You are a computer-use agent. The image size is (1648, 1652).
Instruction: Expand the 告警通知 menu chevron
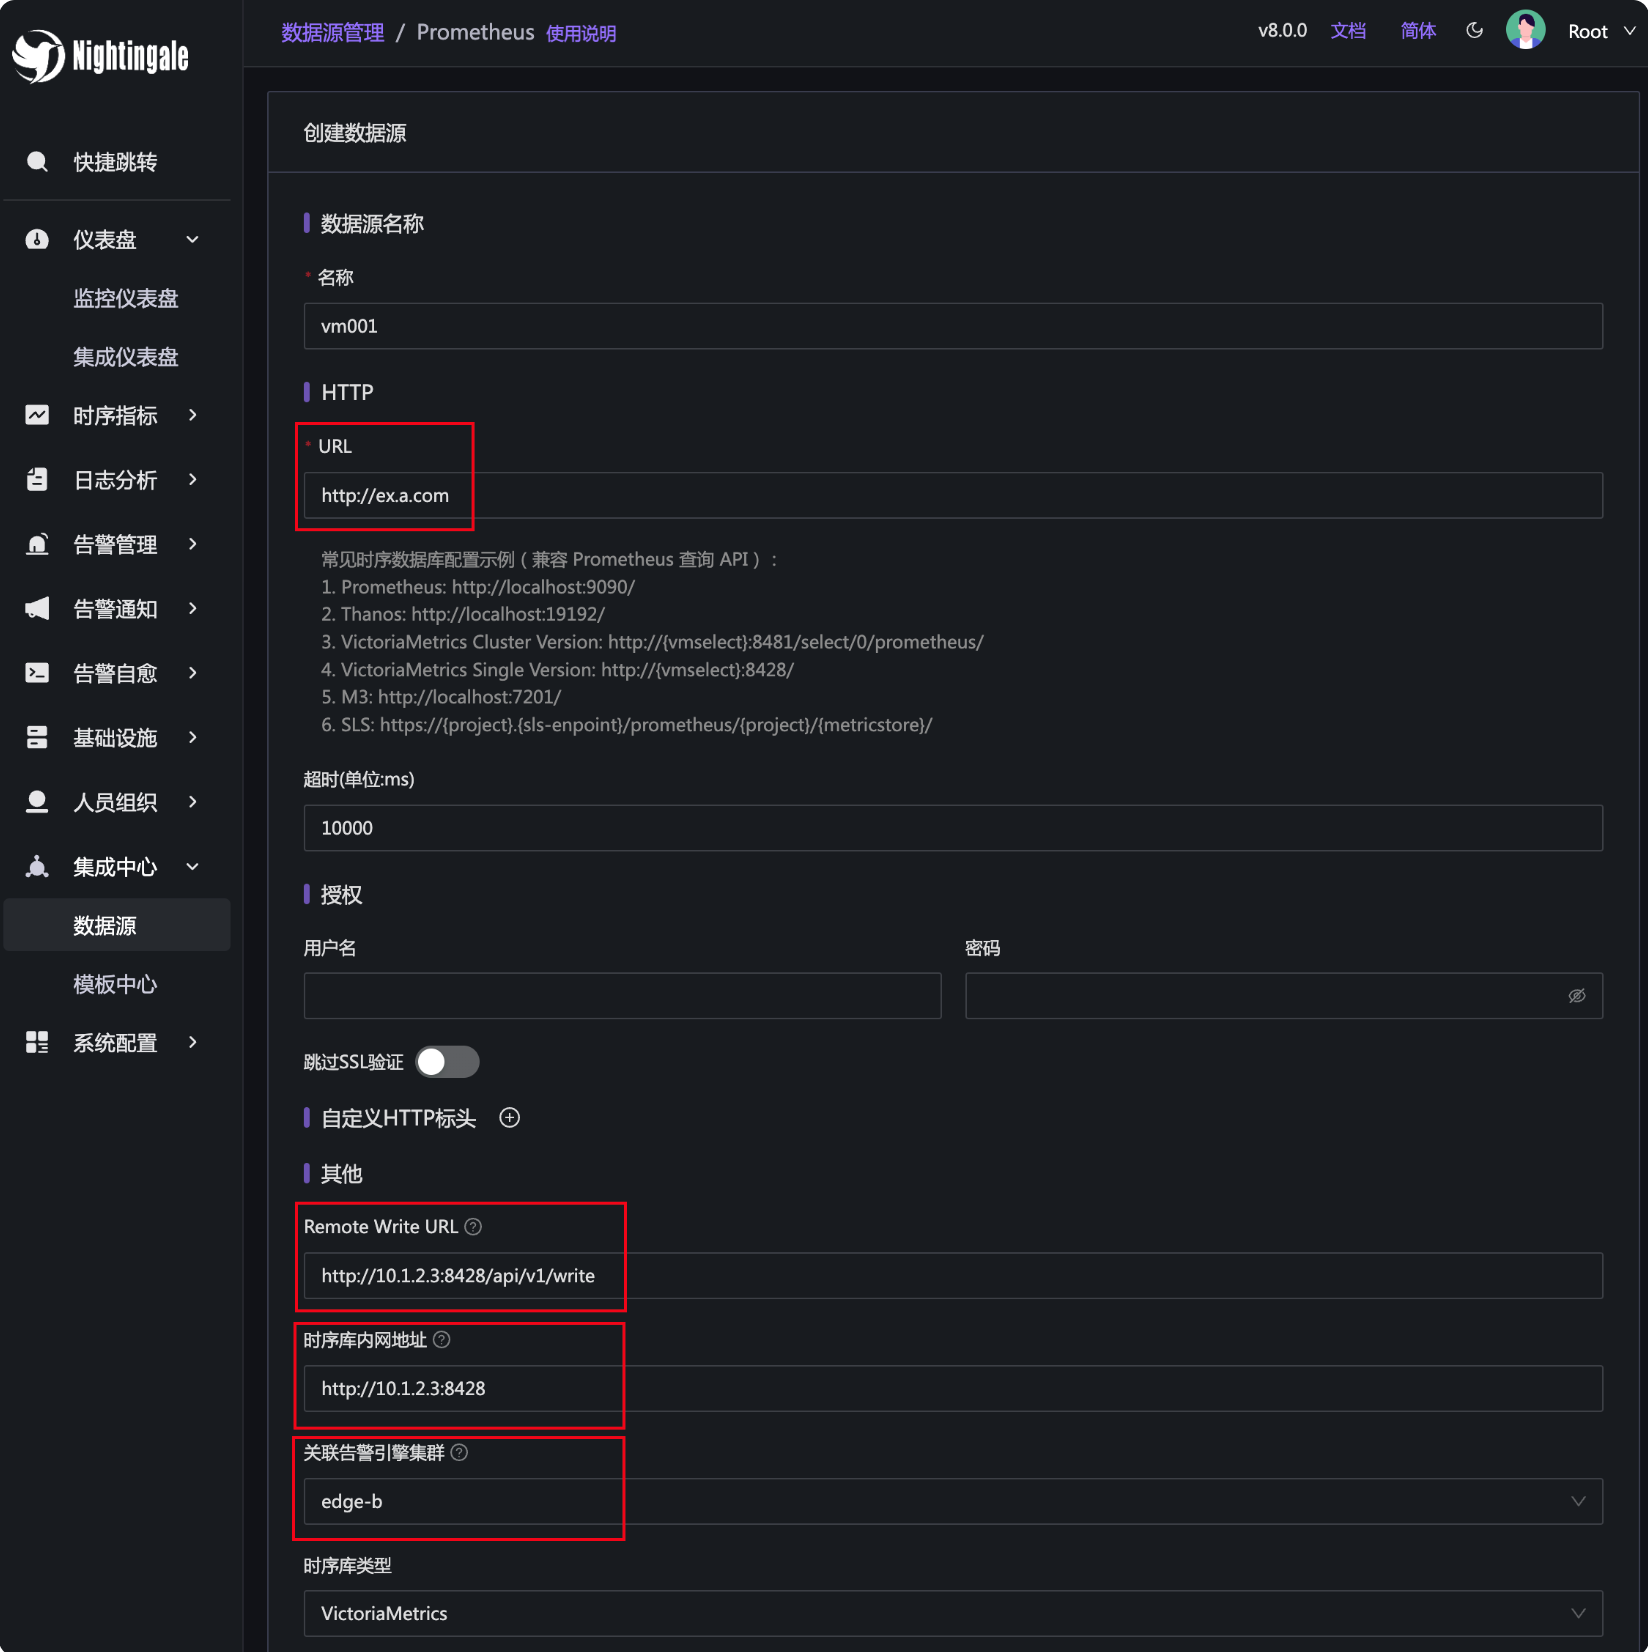coord(193,609)
